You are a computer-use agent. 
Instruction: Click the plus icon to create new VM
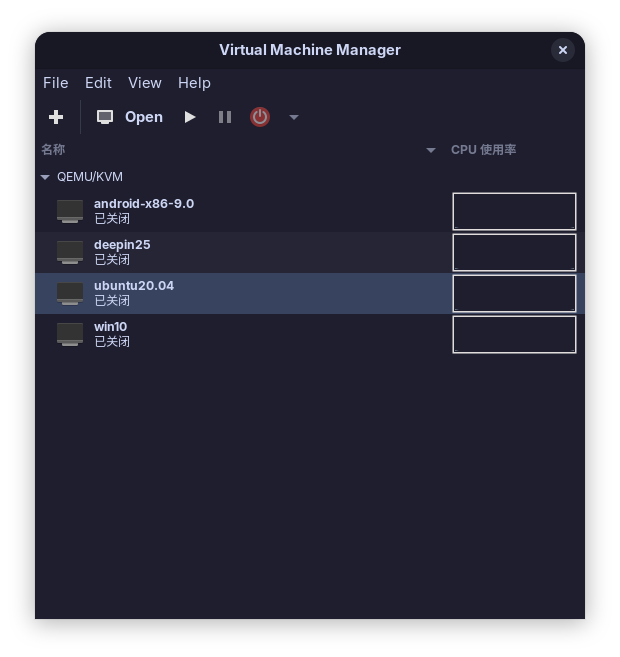[x=56, y=117]
